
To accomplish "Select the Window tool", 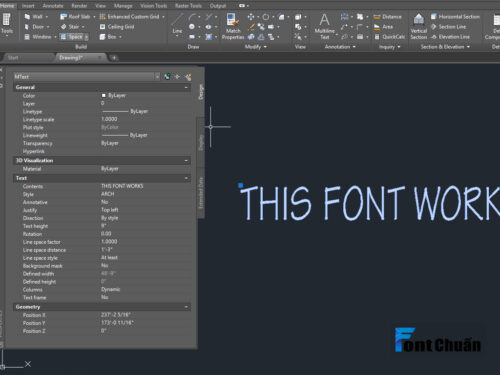I will (x=38, y=37).
